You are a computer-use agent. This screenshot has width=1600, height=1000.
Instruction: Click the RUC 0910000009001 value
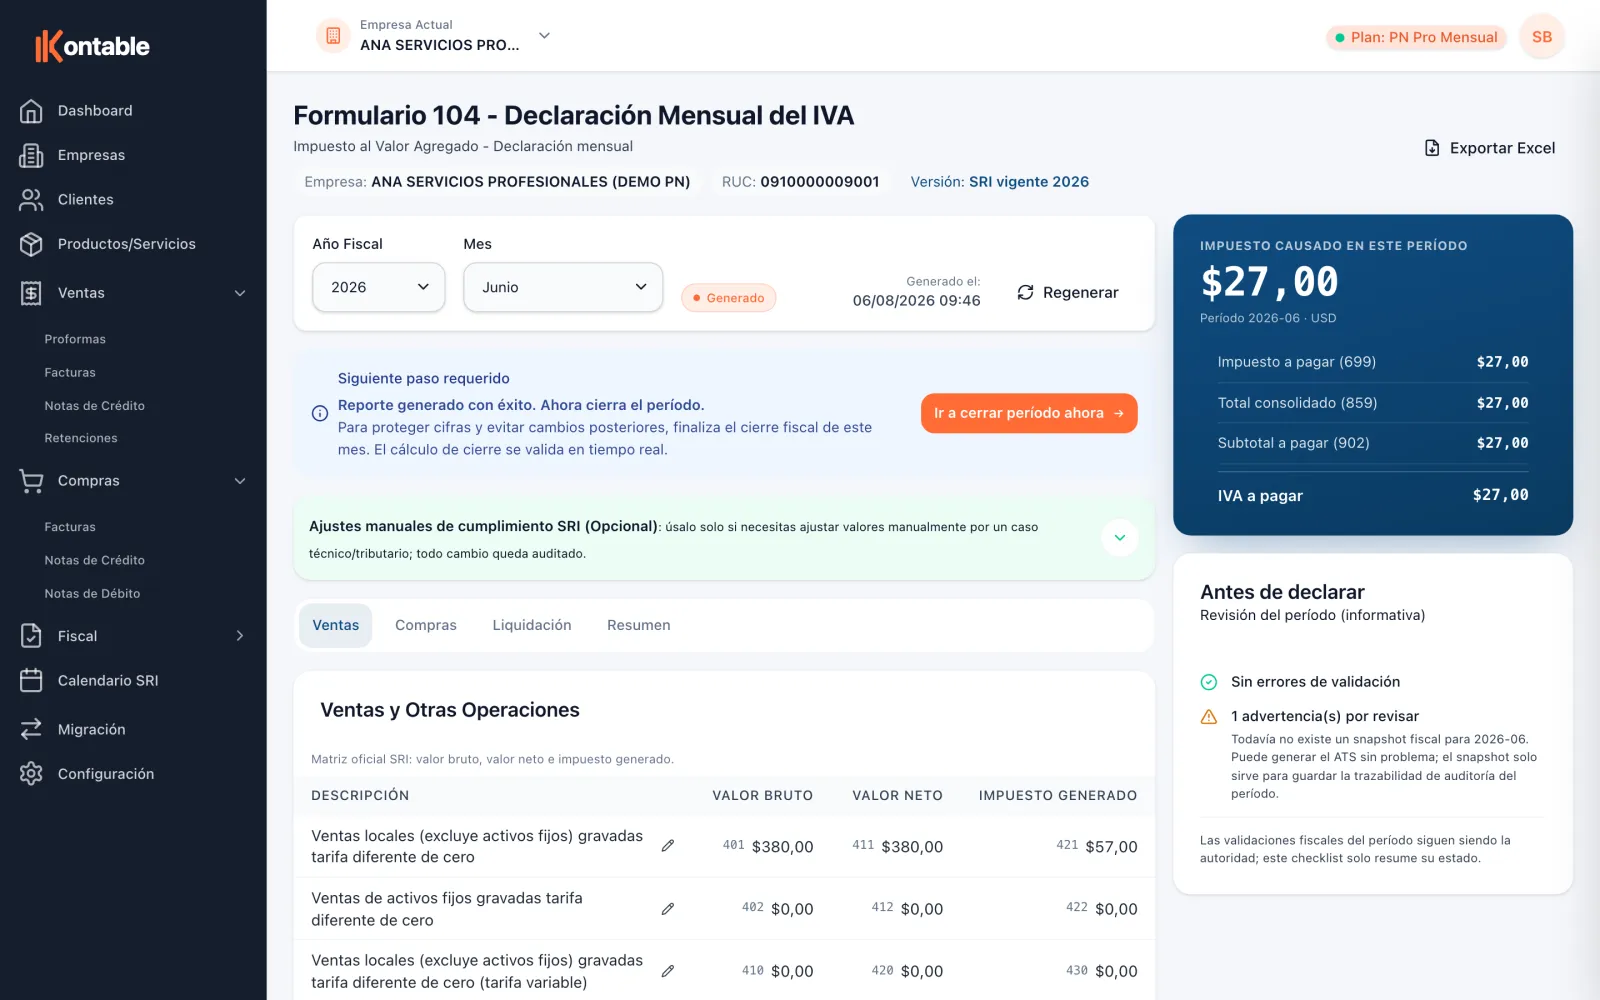point(820,182)
